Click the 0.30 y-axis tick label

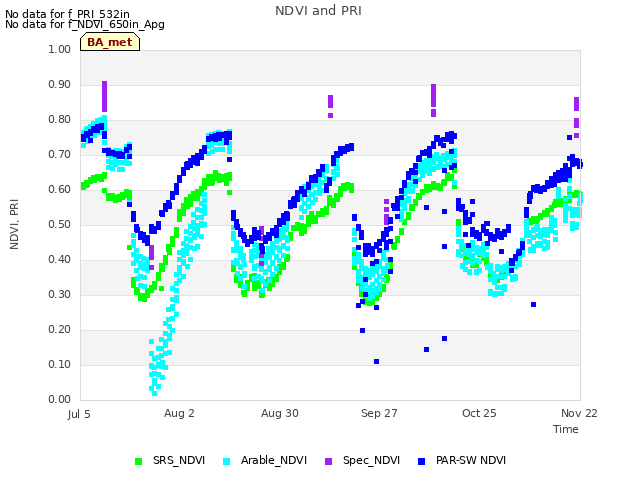(x=60, y=294)
